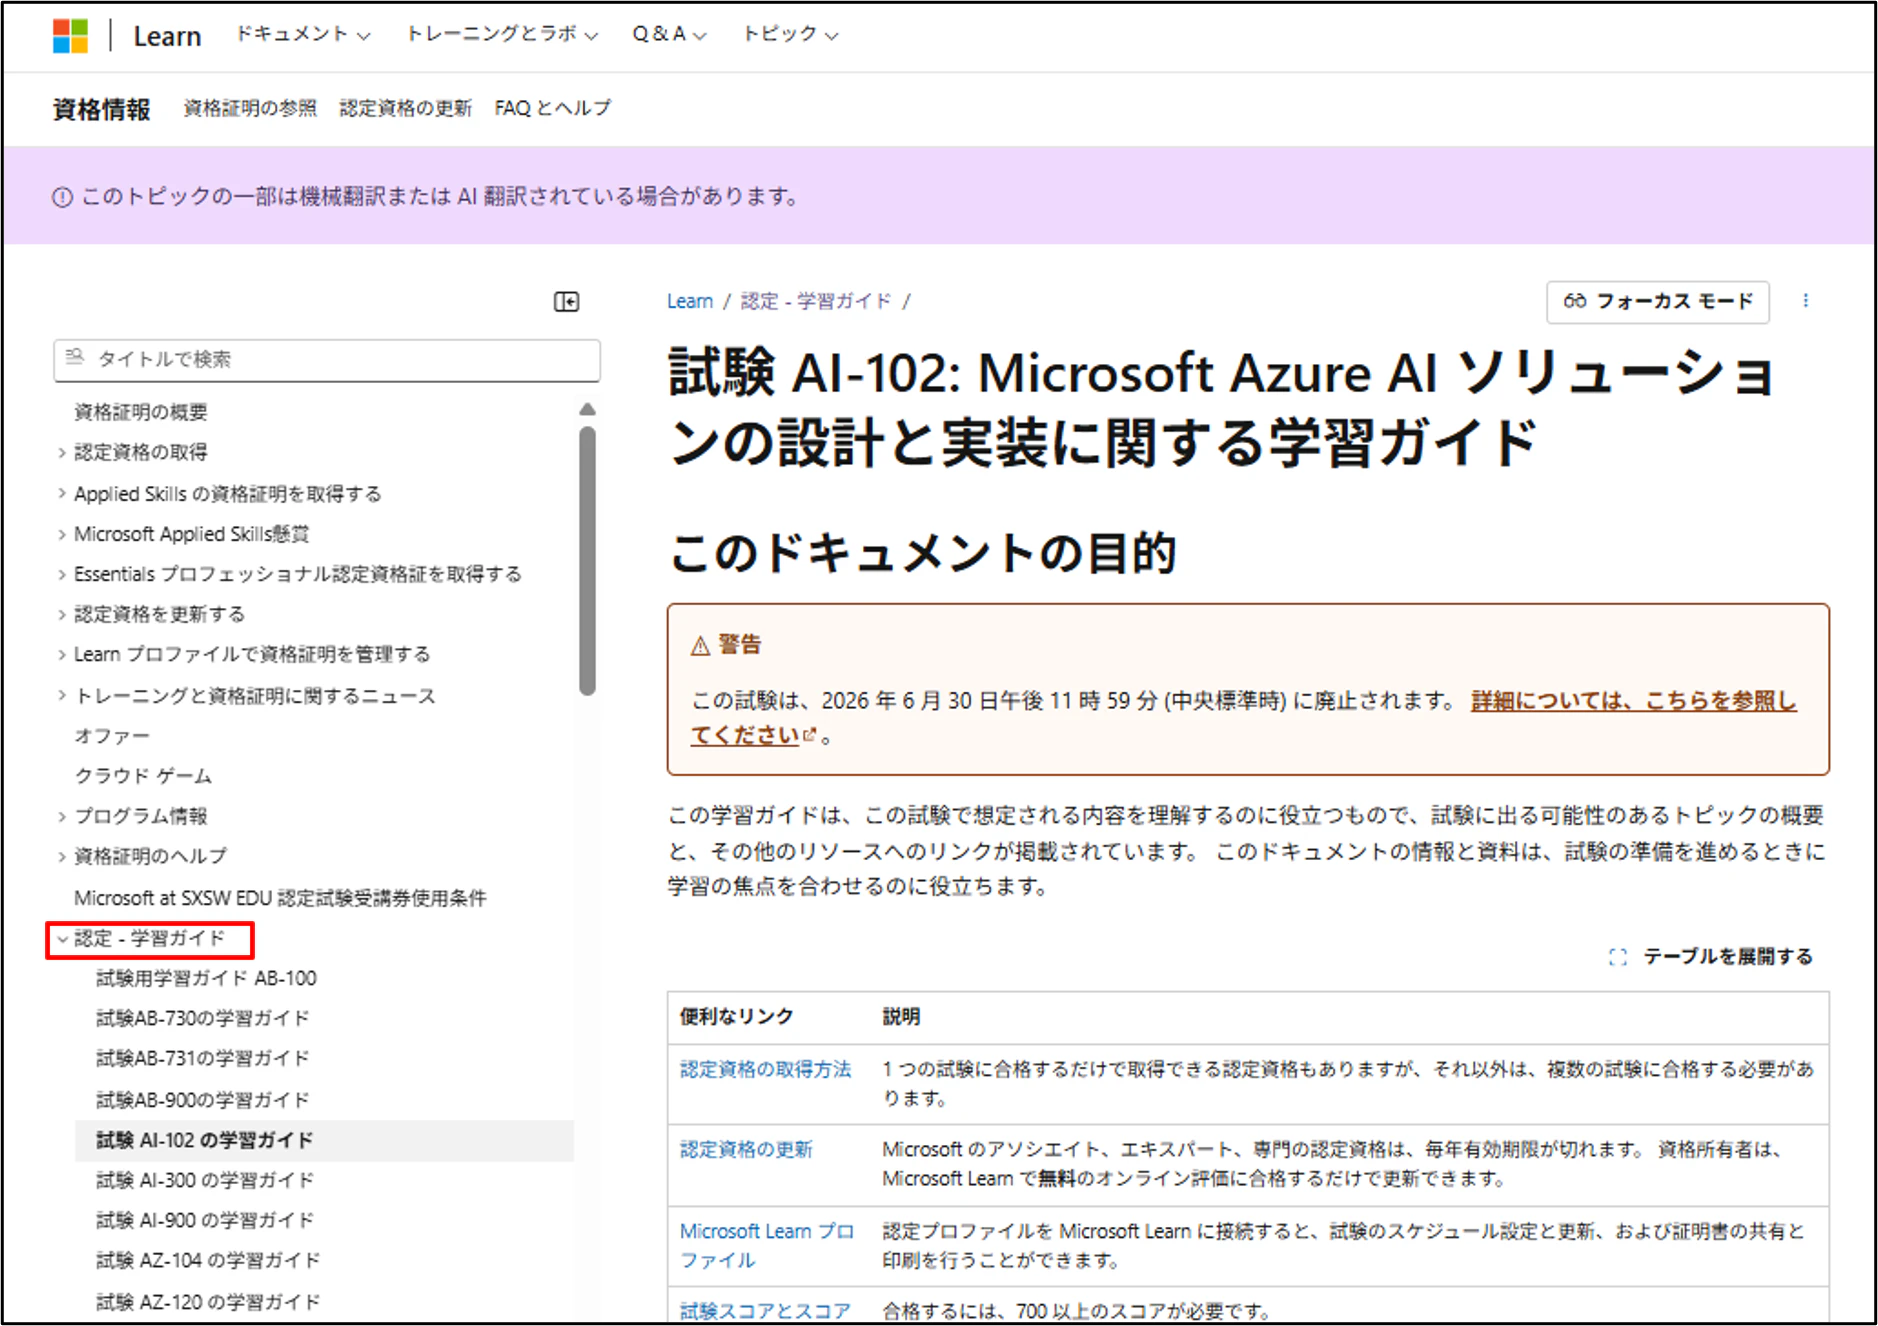Expand 資格証明のヘルプ tree node
Image resolution: width=1878 pixels, height=1326 pixels.
[62, 857]
